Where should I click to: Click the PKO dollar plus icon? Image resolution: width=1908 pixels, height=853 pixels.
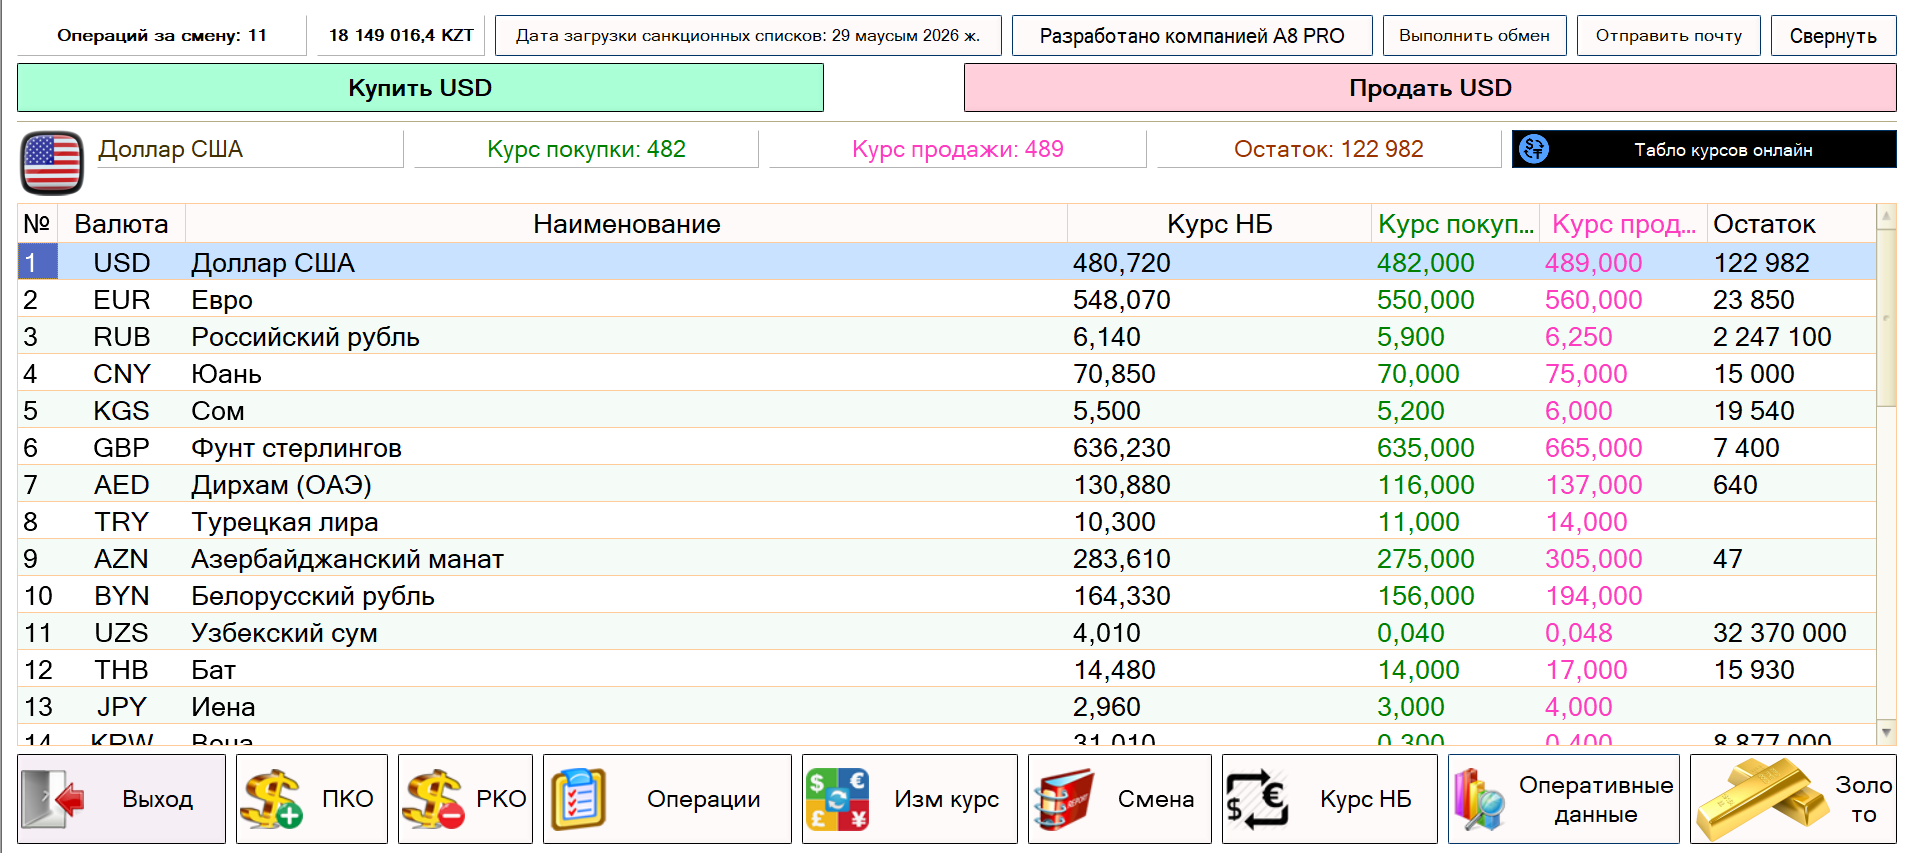point(270,799)
